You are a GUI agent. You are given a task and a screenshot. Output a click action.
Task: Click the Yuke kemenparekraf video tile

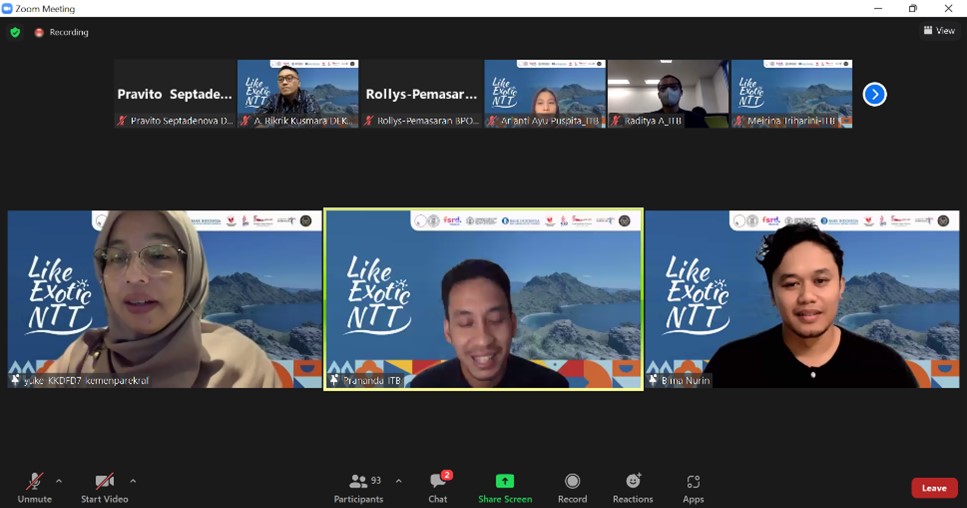[165, 299]
